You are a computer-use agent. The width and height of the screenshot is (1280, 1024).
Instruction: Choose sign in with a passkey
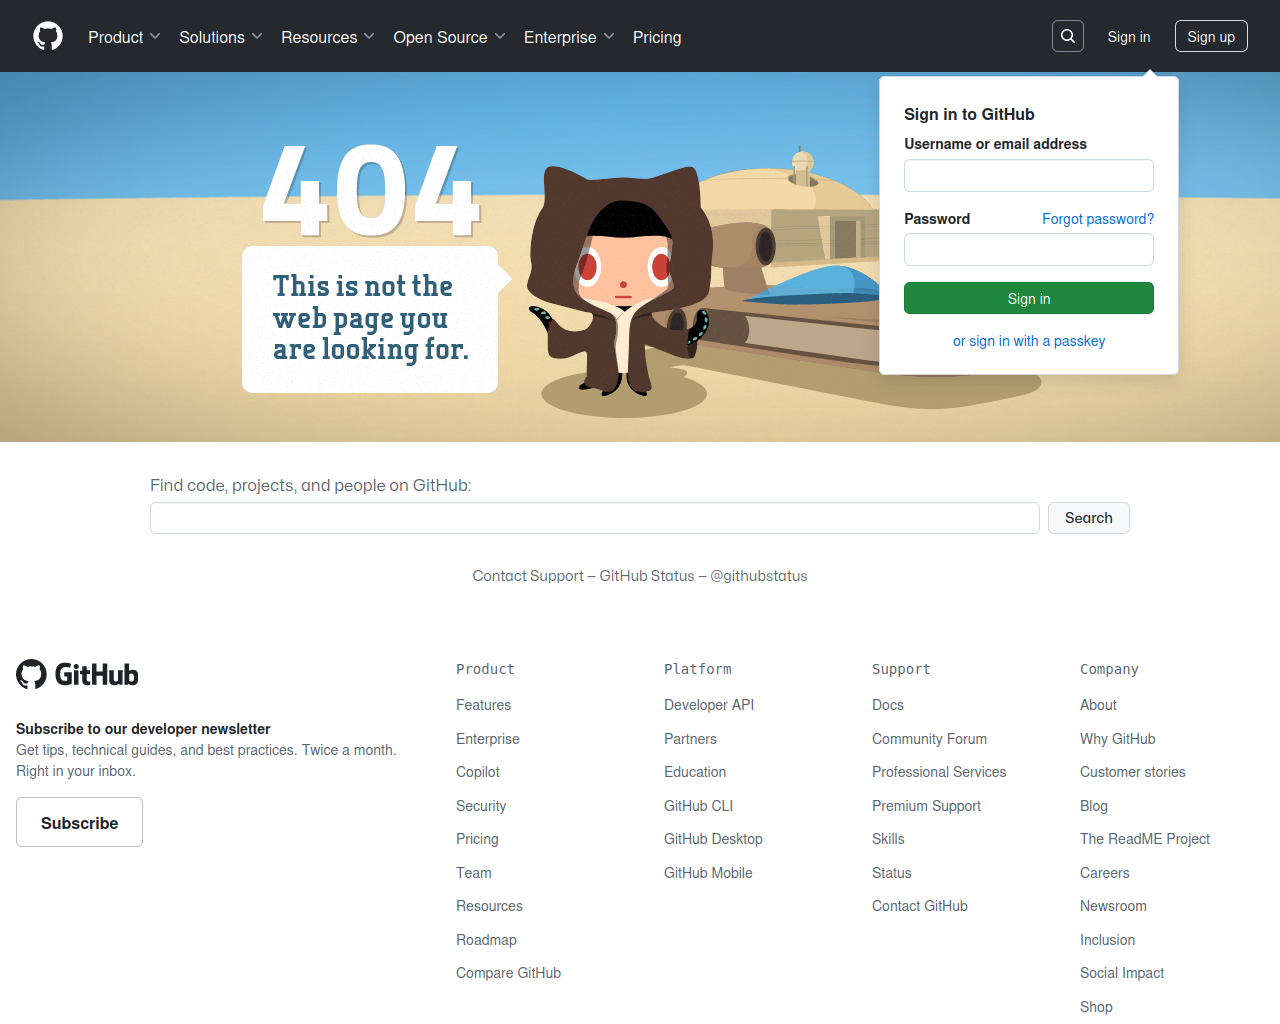point(1029,341)
